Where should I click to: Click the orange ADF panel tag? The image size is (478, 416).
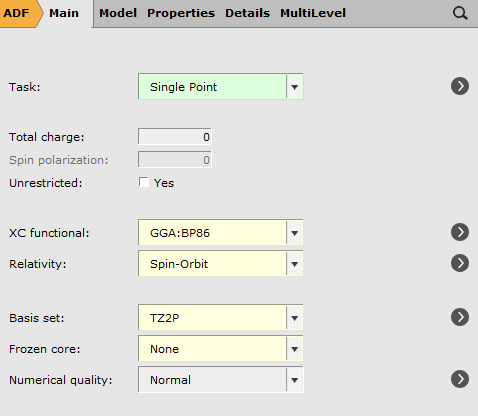tap(19, 13)
